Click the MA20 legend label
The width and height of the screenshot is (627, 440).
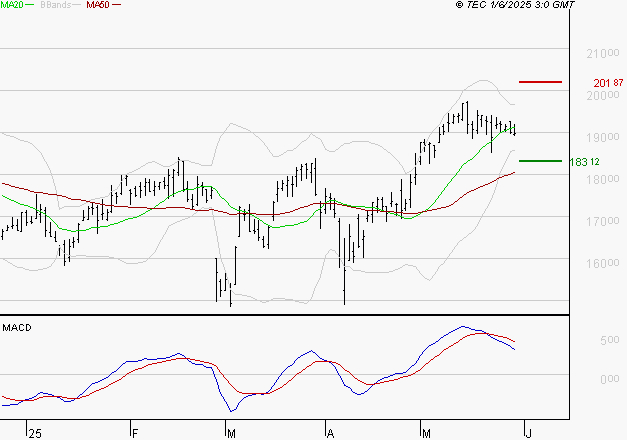[x=11, y=5]
